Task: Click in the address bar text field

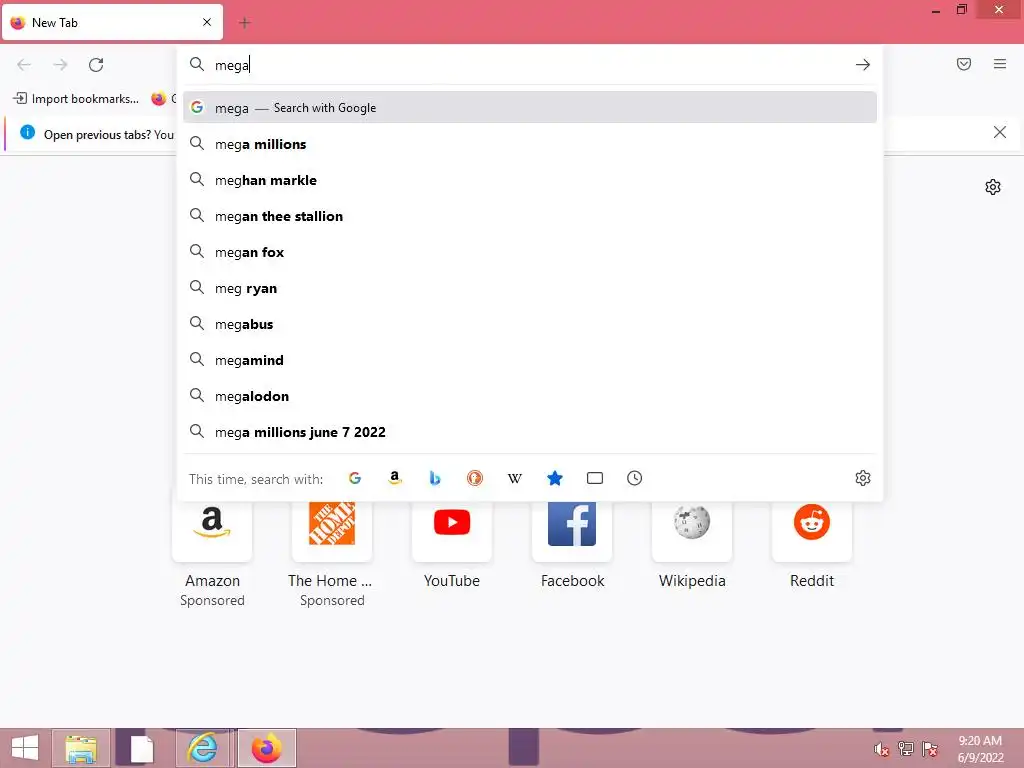Action: pyautogui.click(x=529, y=65)
